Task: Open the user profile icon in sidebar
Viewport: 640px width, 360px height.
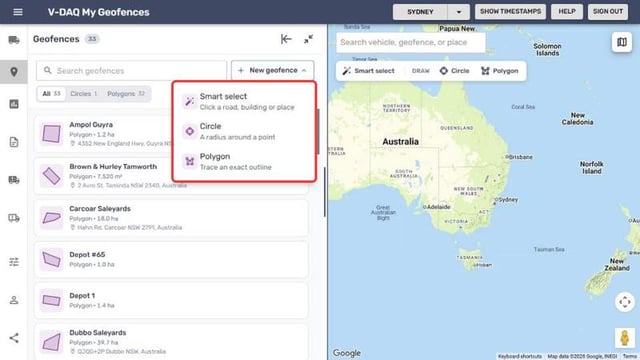Action: coord(14,300)
